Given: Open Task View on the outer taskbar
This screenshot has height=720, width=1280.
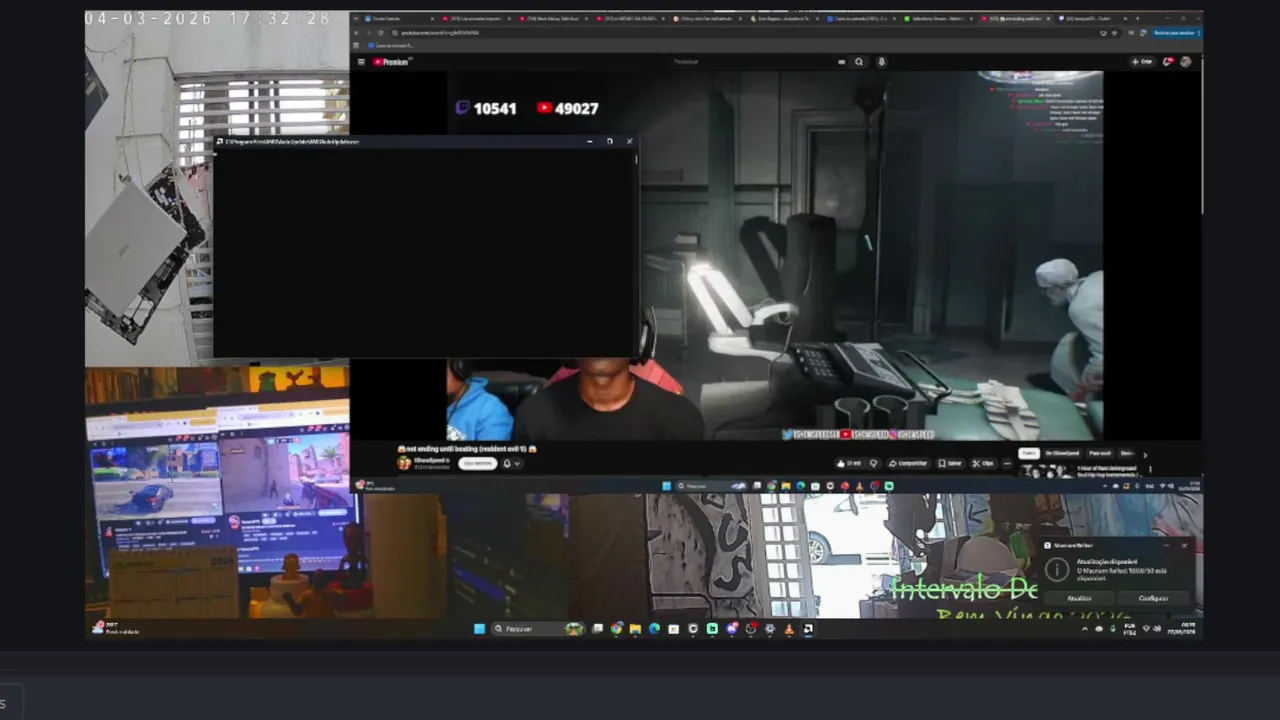Looking at the screenshot, I should (x=598, y=629).
